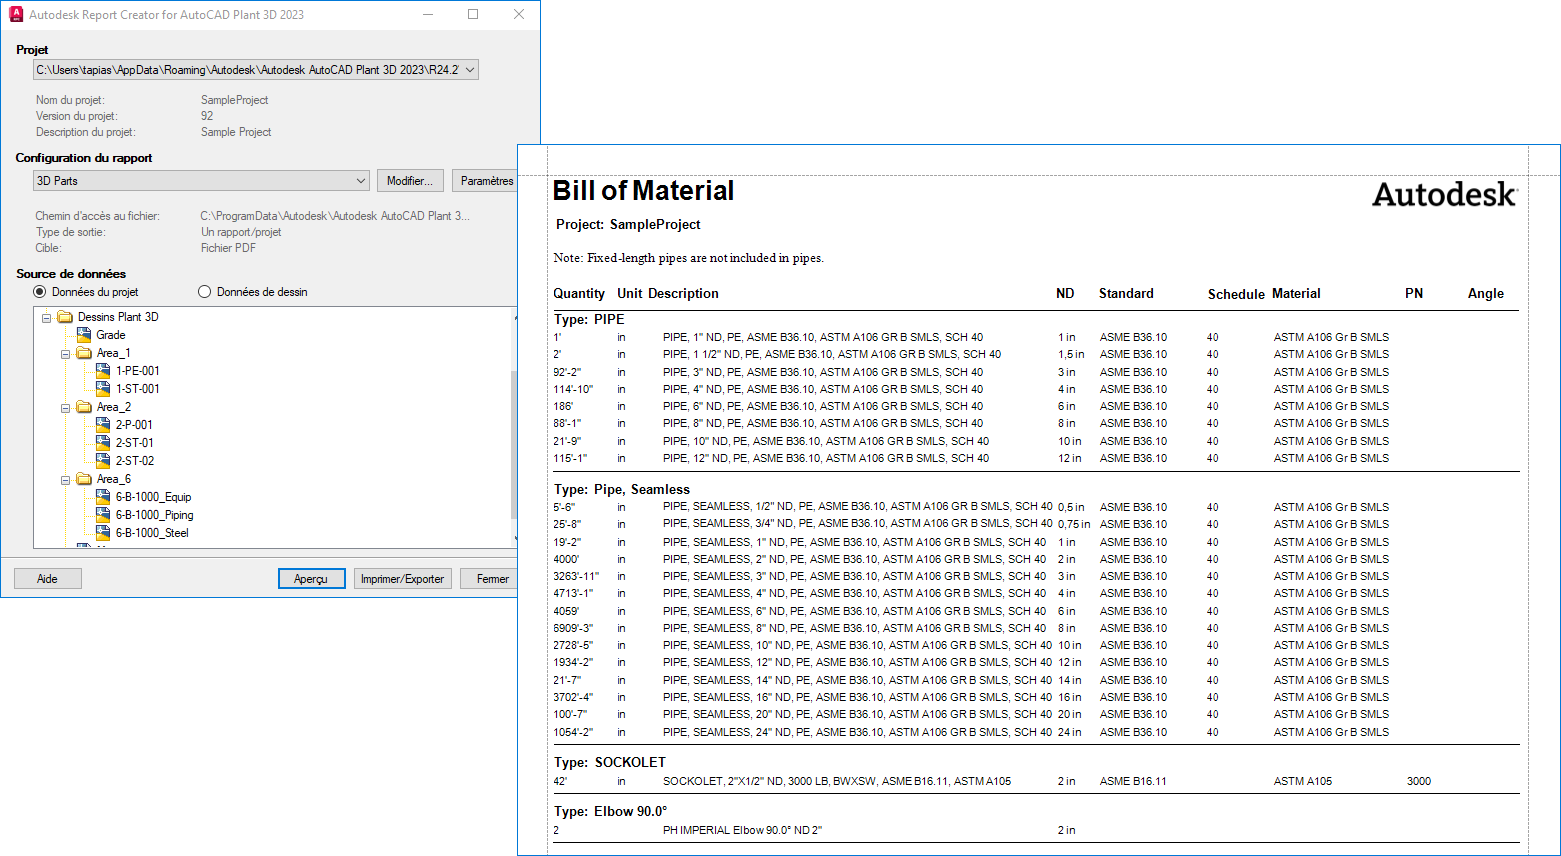Click the Area_6 folder icon
Viewport: 1561px width, 856px height.
click(84, 479)
